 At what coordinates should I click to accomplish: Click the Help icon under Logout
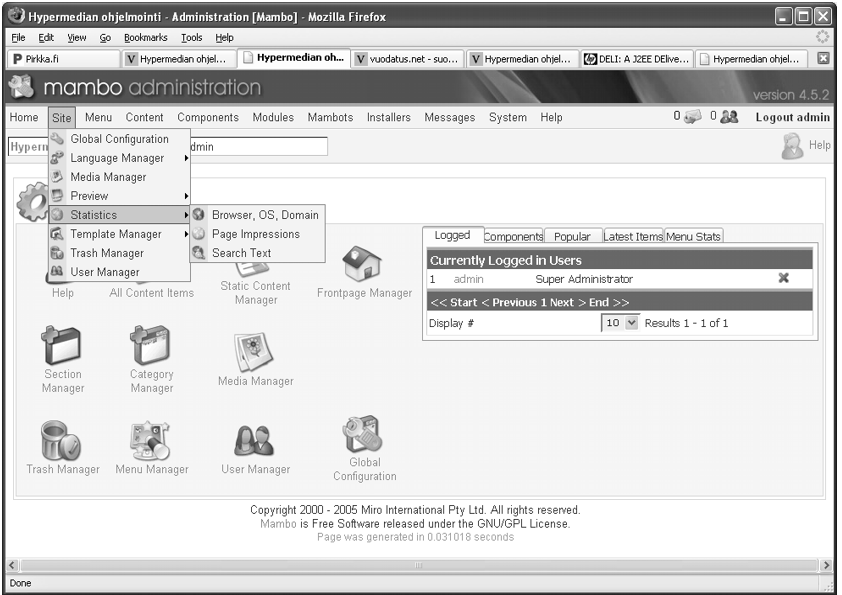point(792,147)
